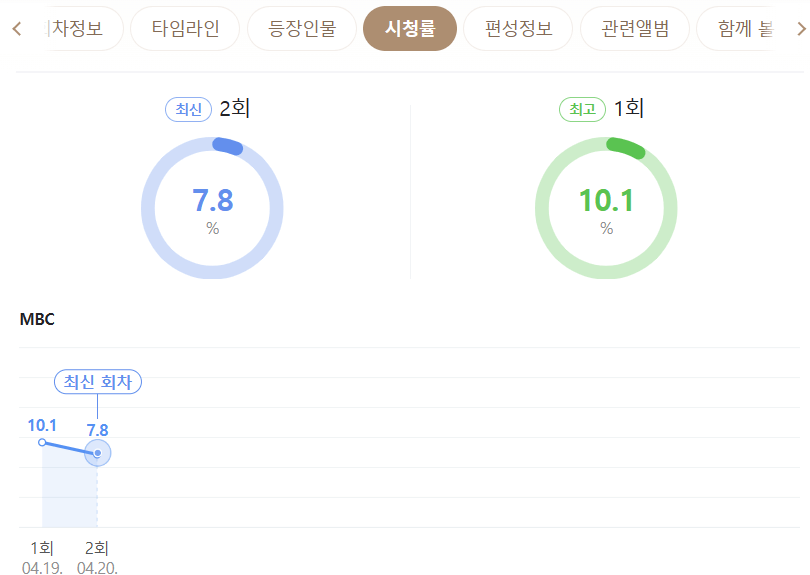Viewport: 810px width, 575px height.
Task: Click the 1회 04.19. axis label
Action: click(42, 557)
